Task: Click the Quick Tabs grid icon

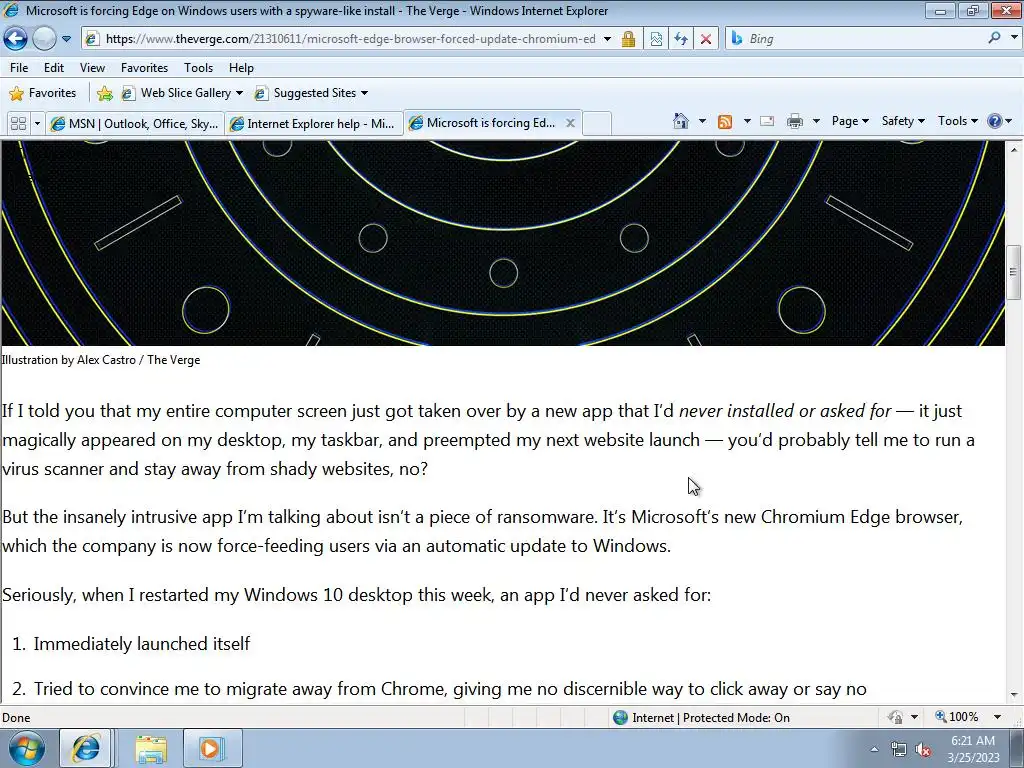Action: (x=18, y=123)
